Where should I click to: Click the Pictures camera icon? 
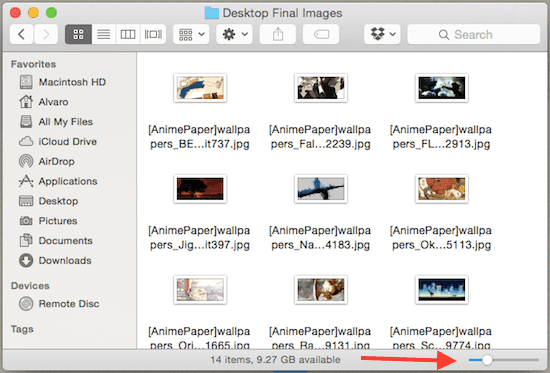click(26, 221)
